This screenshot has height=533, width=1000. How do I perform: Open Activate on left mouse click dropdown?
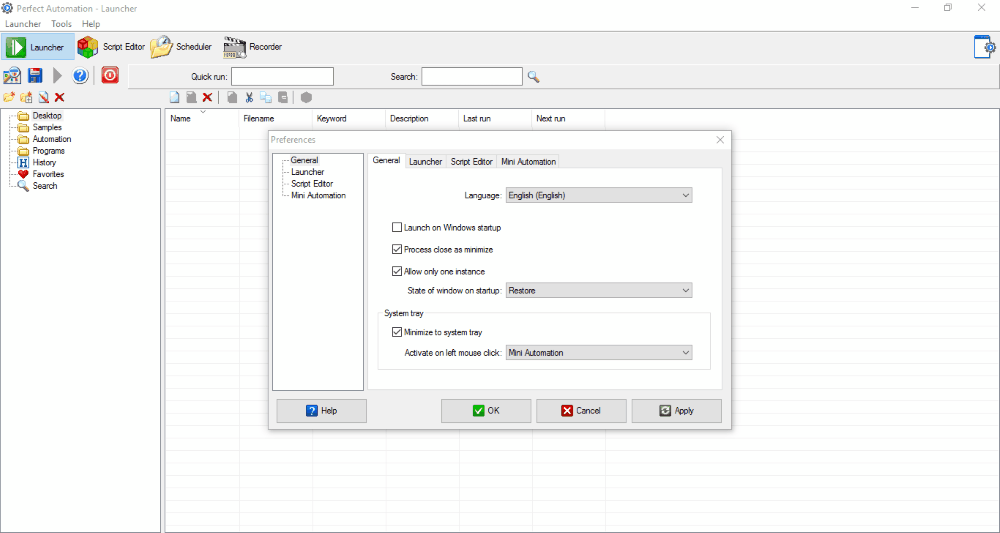[599, 353]
